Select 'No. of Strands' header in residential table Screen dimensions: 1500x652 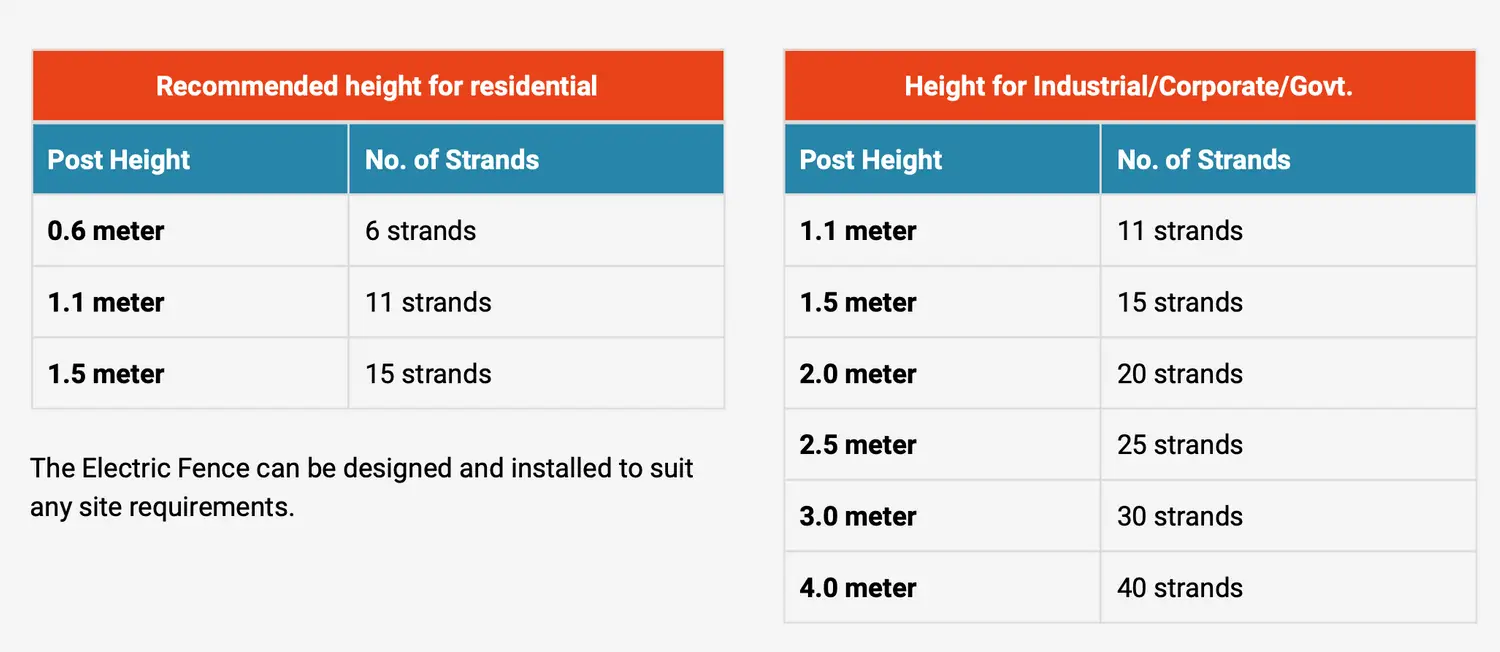tap(452, 160)
